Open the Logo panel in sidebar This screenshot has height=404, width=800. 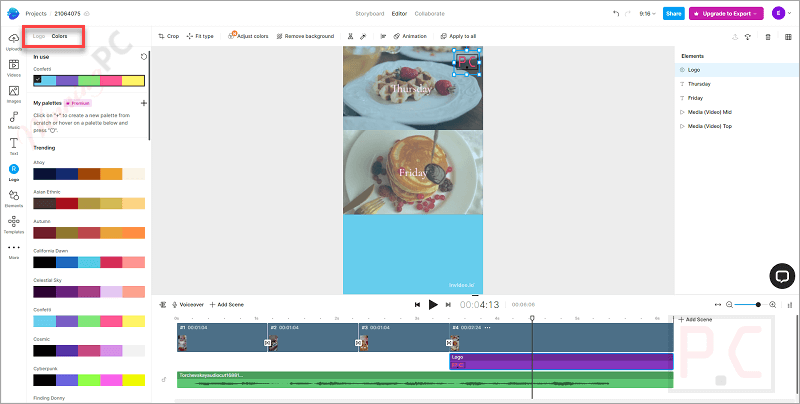[14, 172]
